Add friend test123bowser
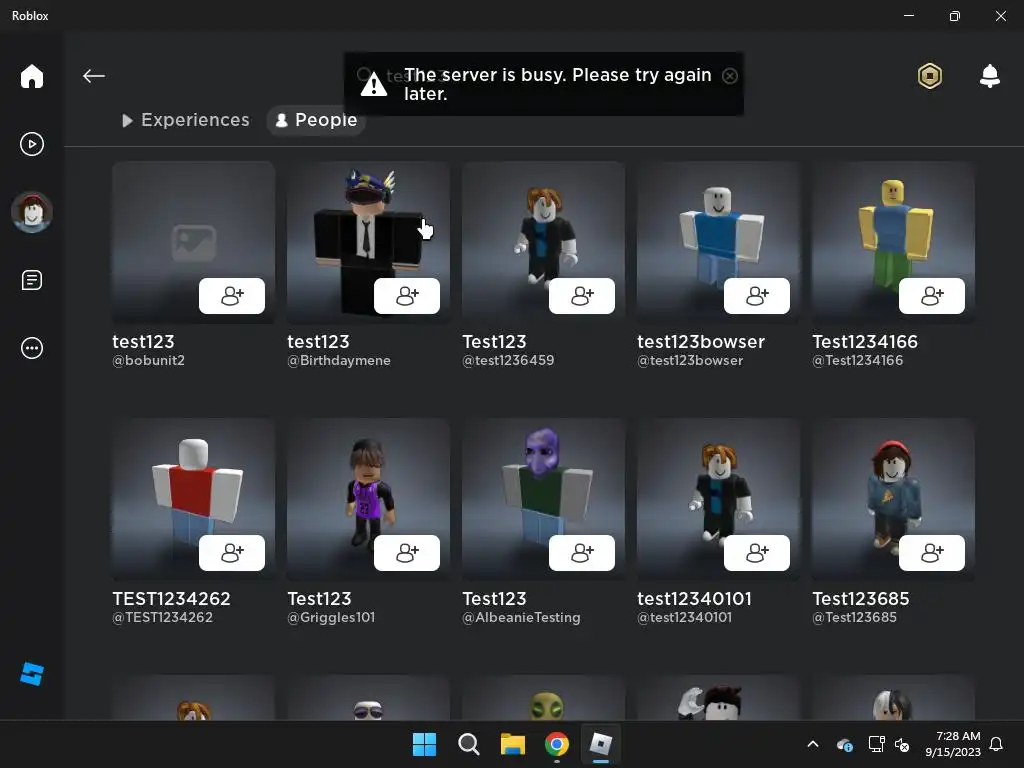This screenshot has width=1024, height=768. tap(757, 296)
